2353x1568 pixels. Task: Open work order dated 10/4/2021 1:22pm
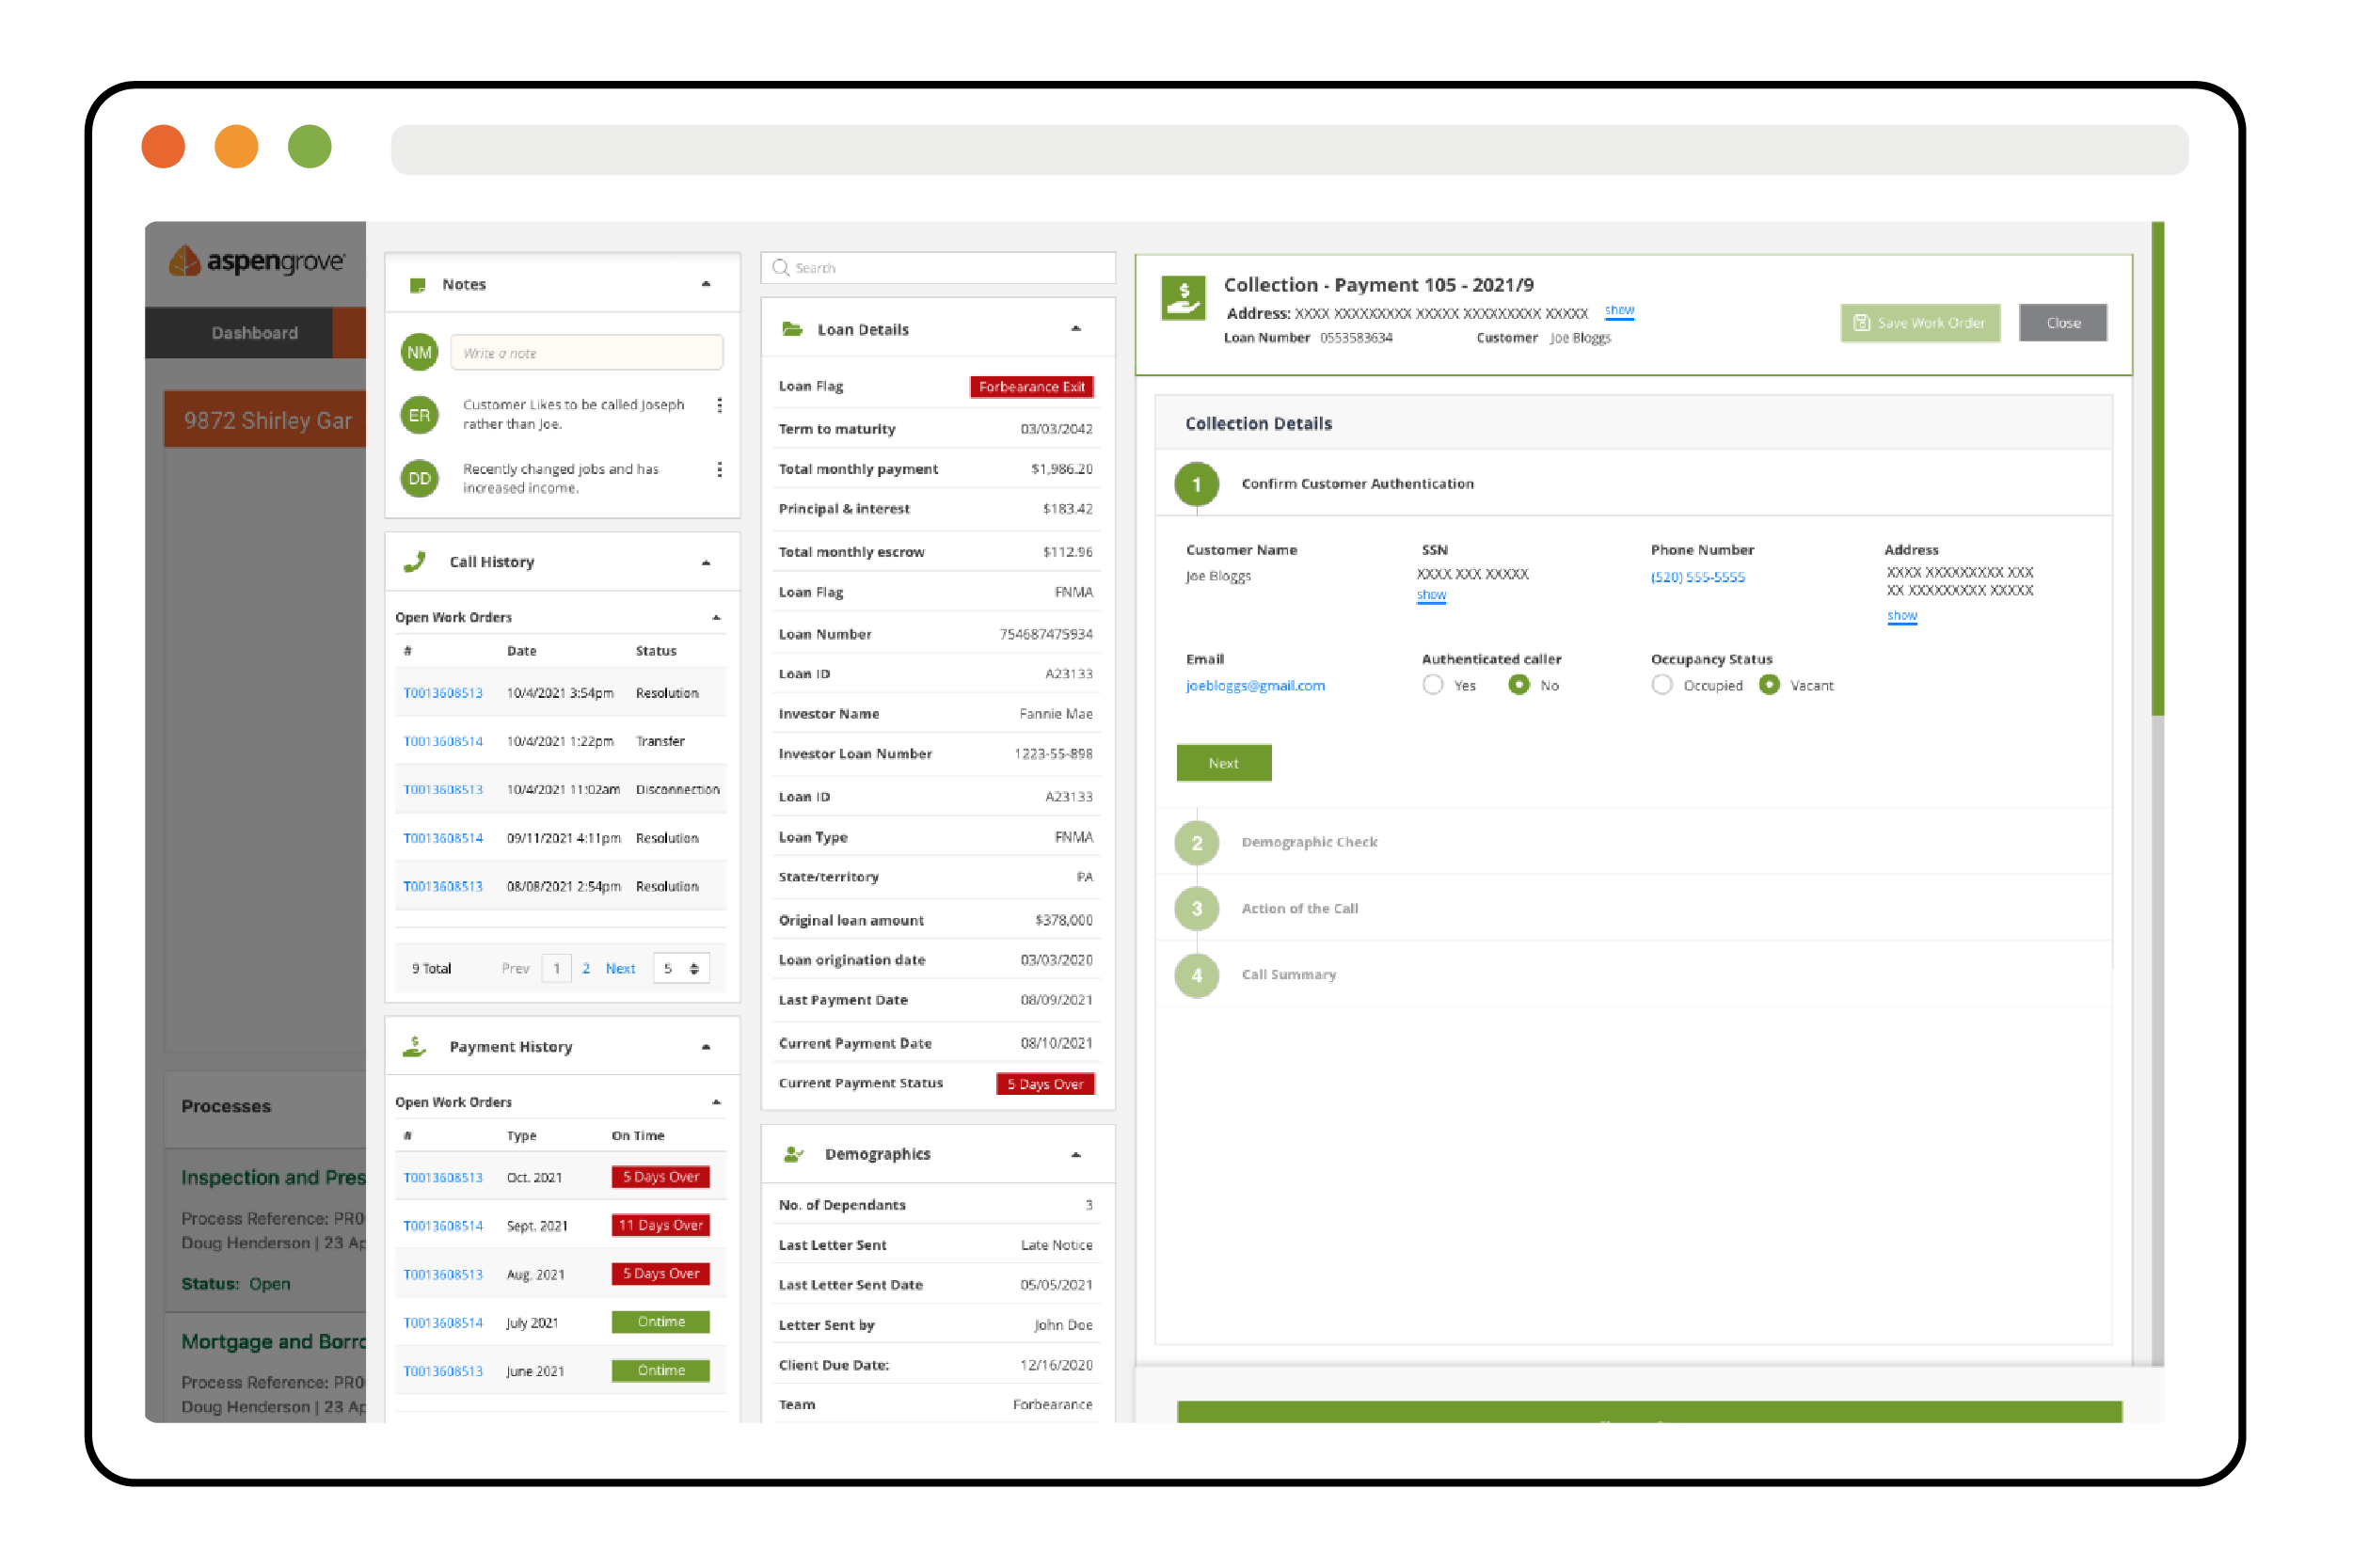coord(442,741)
